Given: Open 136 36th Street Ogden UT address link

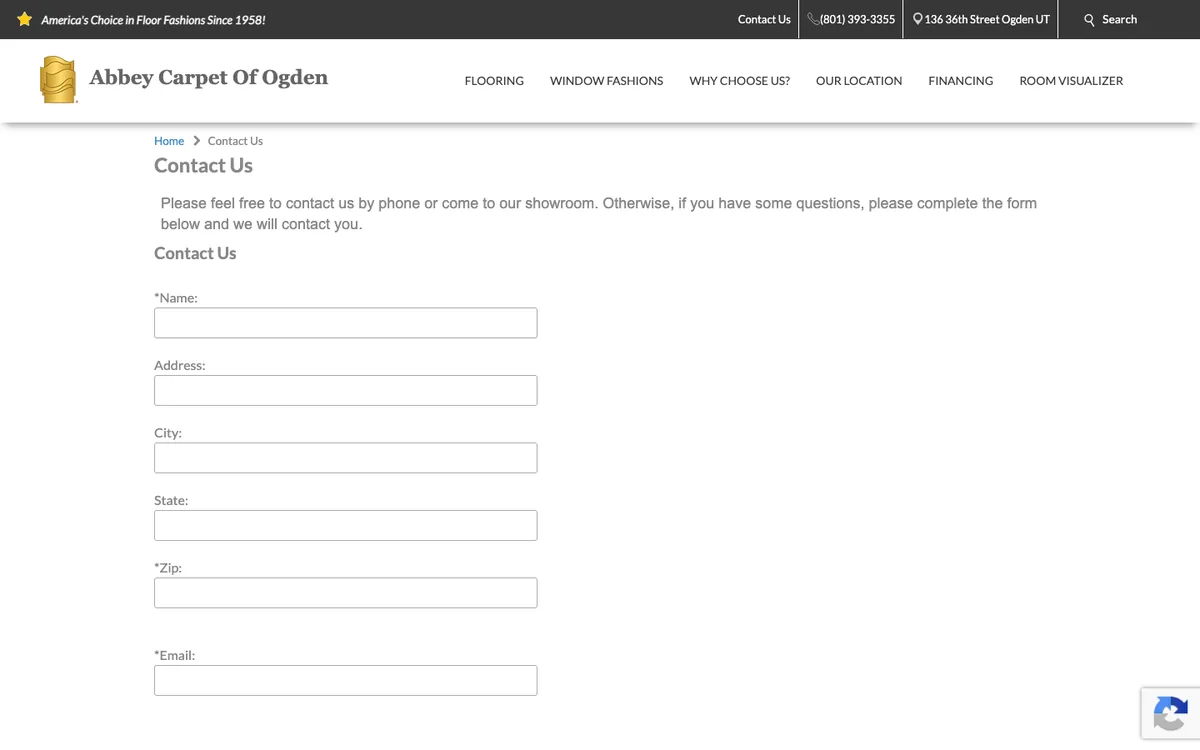Looking at the screenshot, I should click(987, 19).
